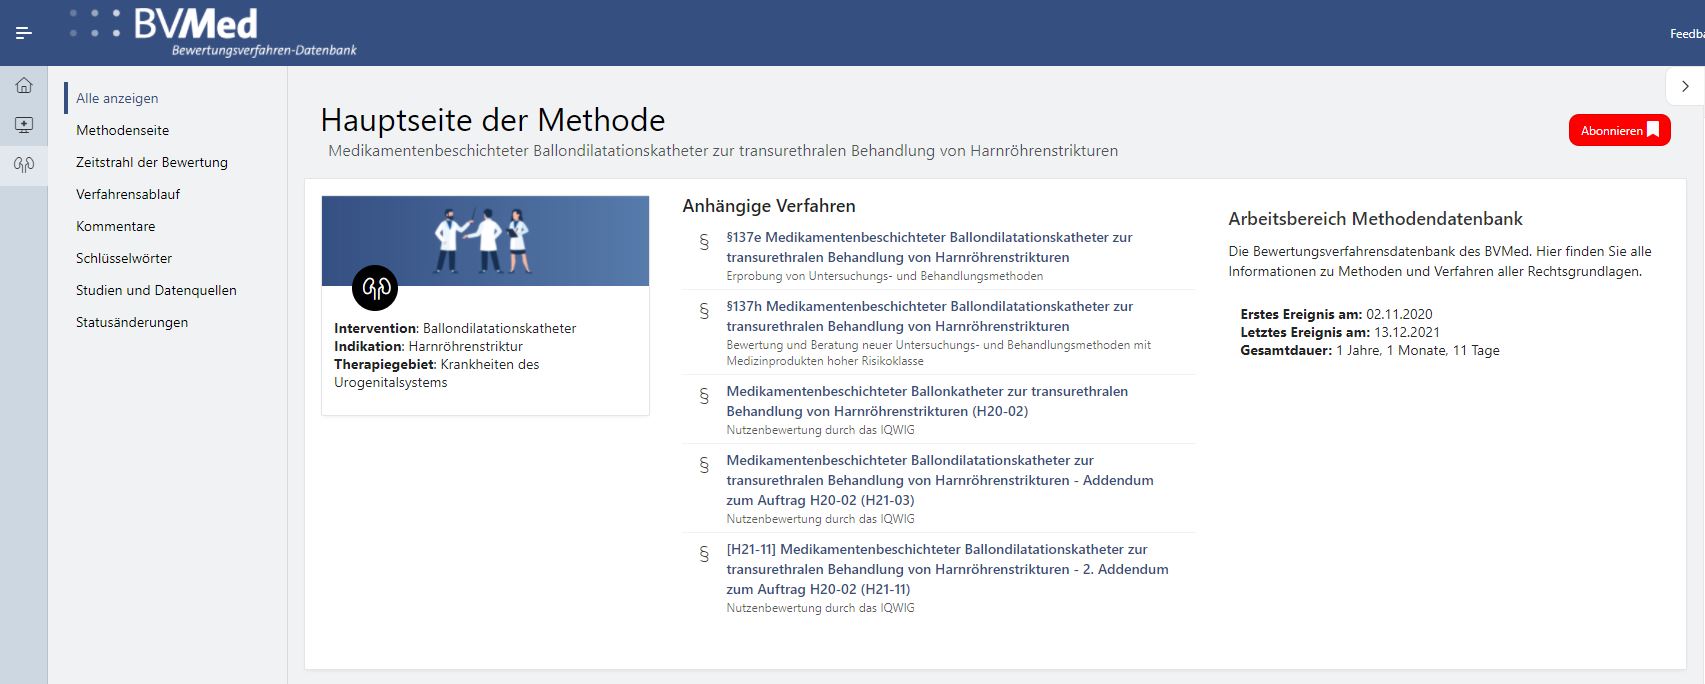Click section sign icon beside §137h procedure
1705x684 pixels.
[704, 311]
